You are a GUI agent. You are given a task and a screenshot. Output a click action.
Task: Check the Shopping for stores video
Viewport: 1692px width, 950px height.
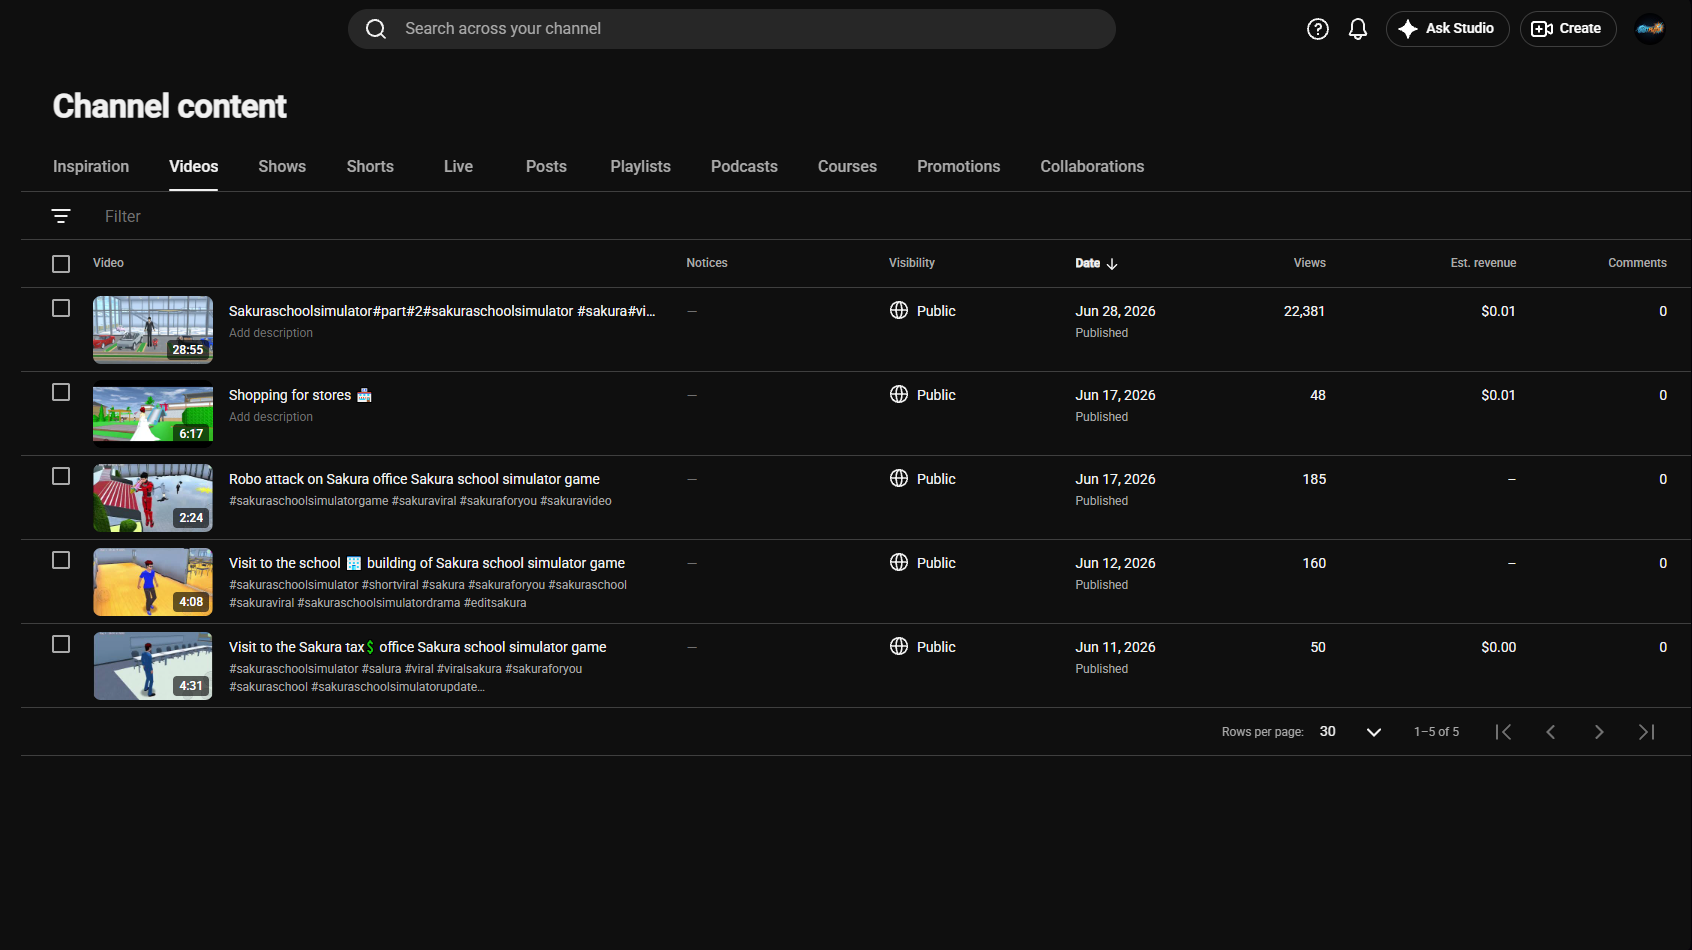(x=61, y=392)
